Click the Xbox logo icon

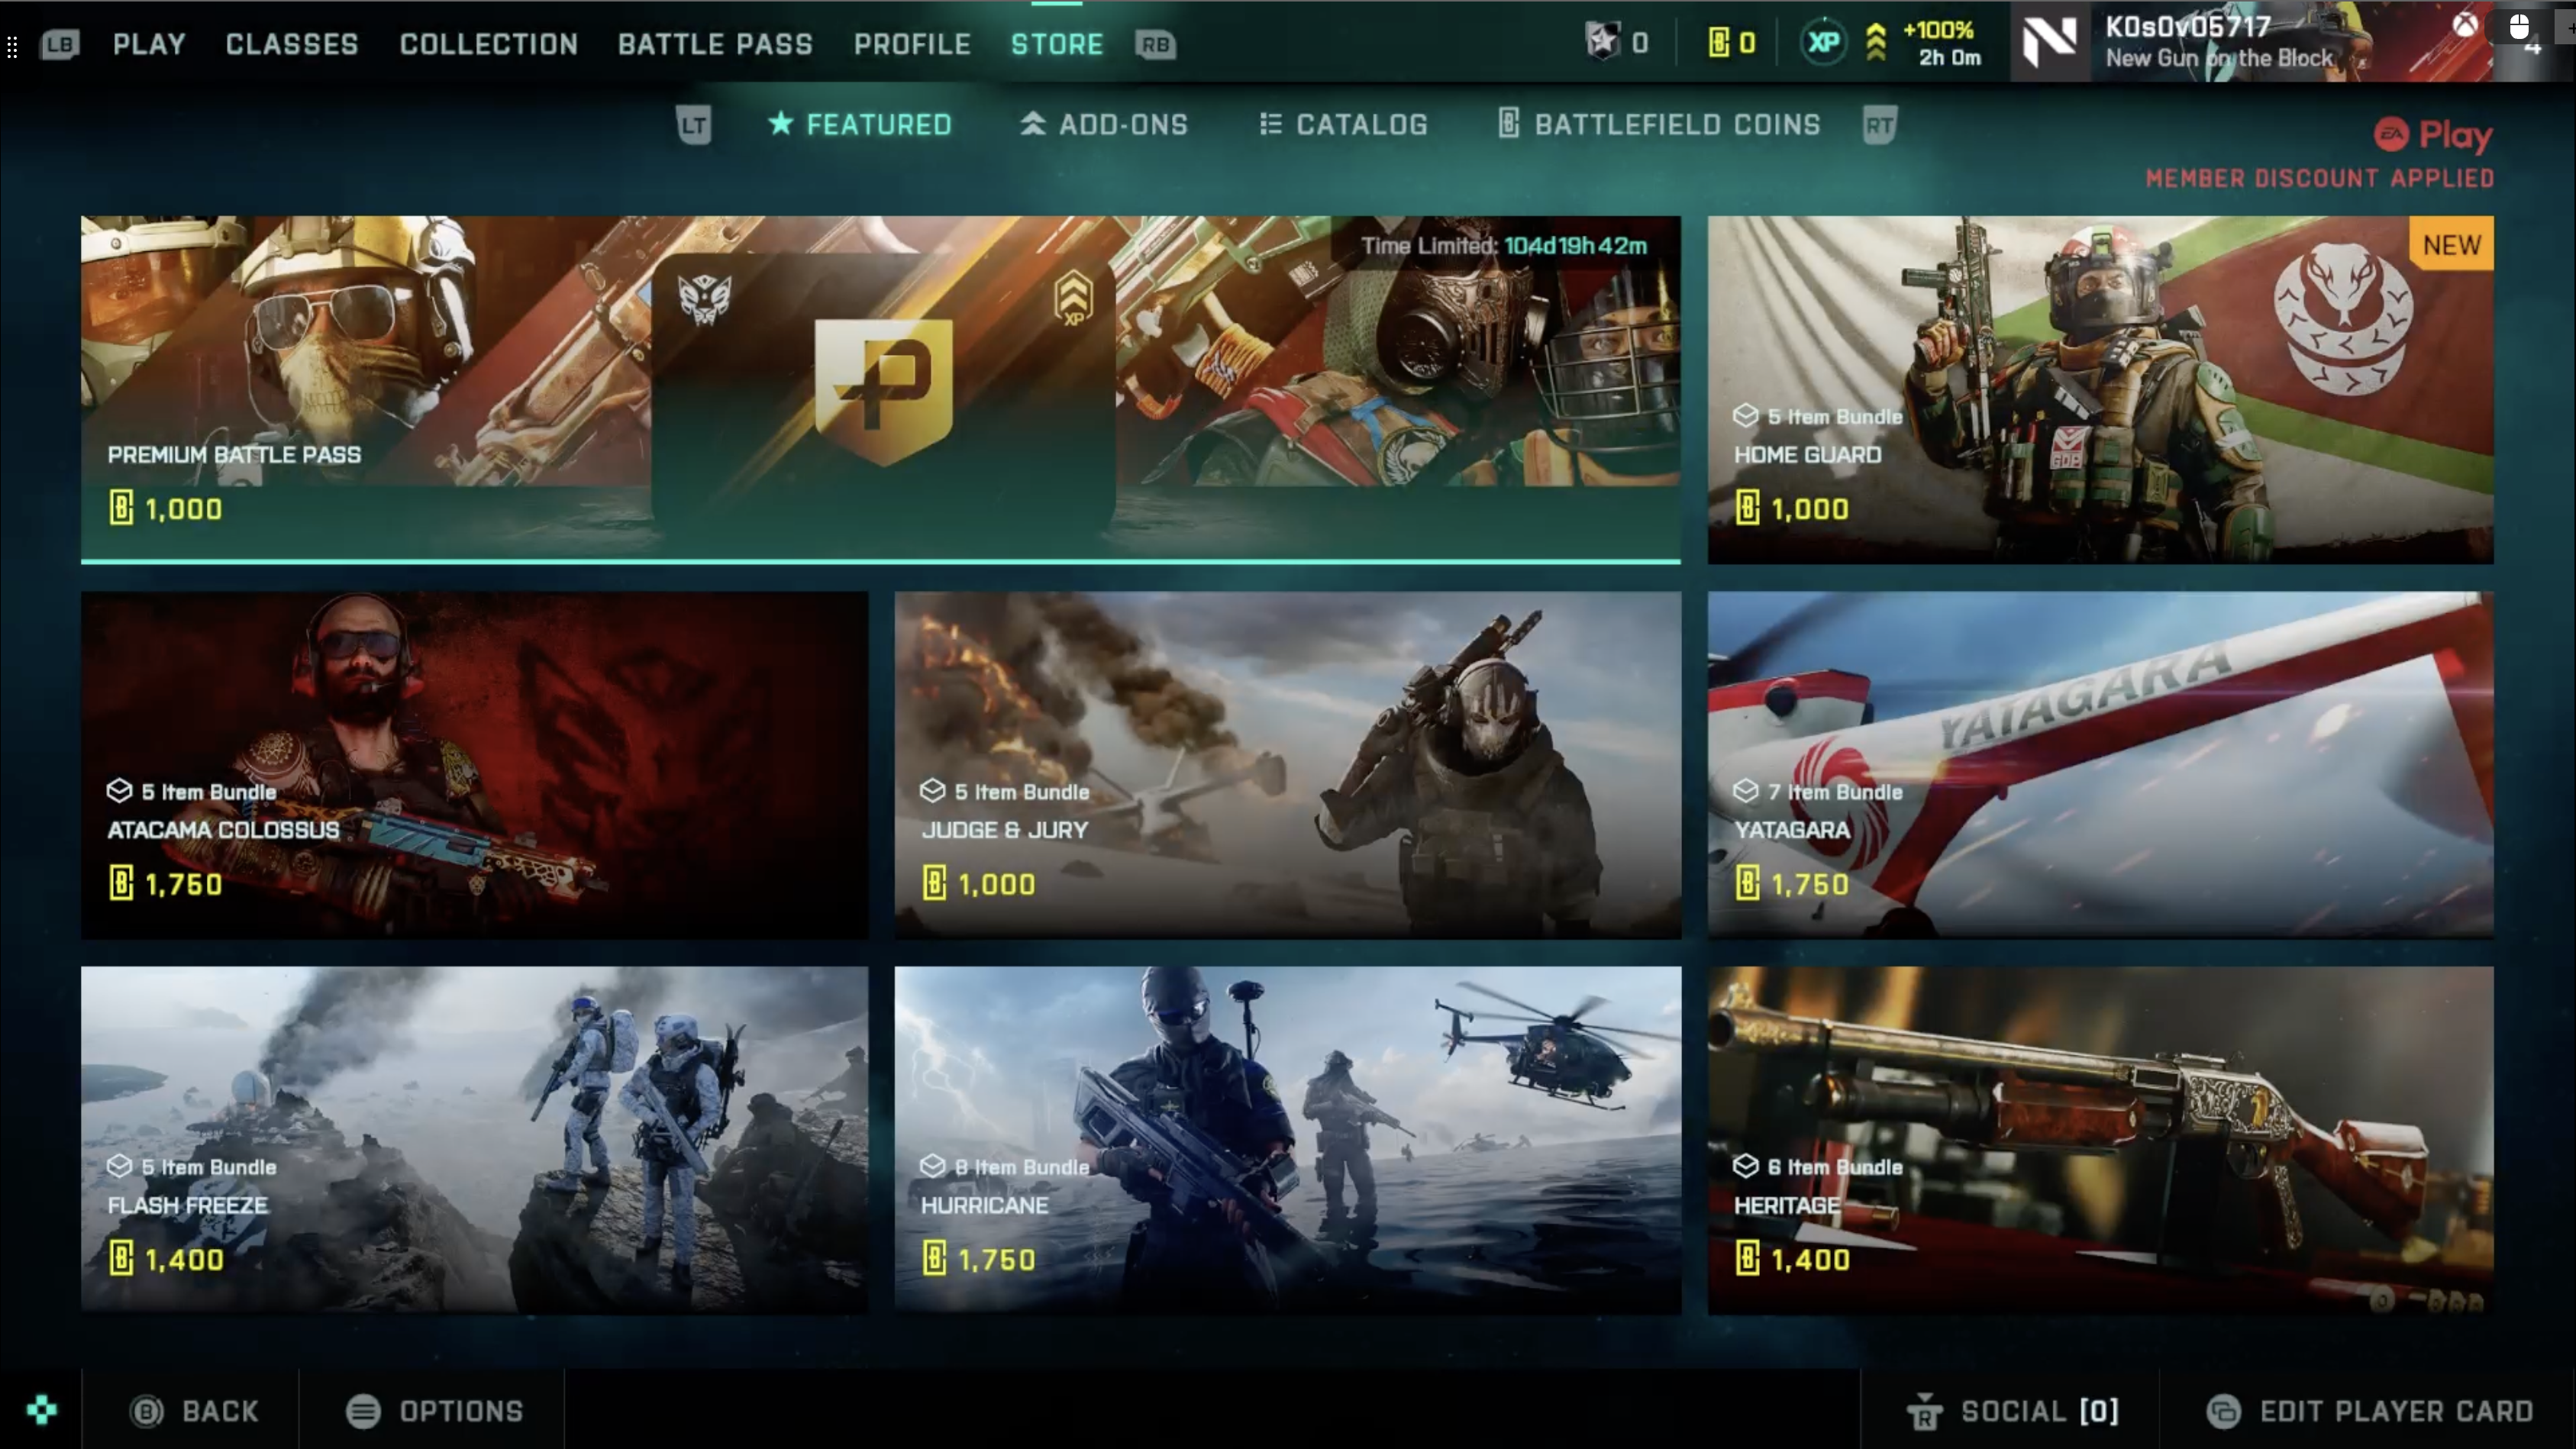2465,24
